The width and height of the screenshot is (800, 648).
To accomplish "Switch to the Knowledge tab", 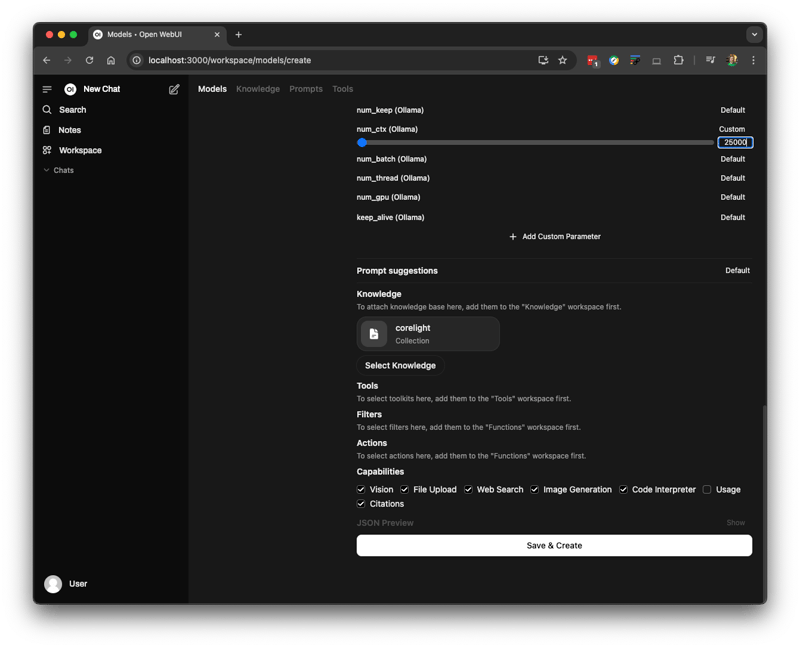I will [258, 89].
